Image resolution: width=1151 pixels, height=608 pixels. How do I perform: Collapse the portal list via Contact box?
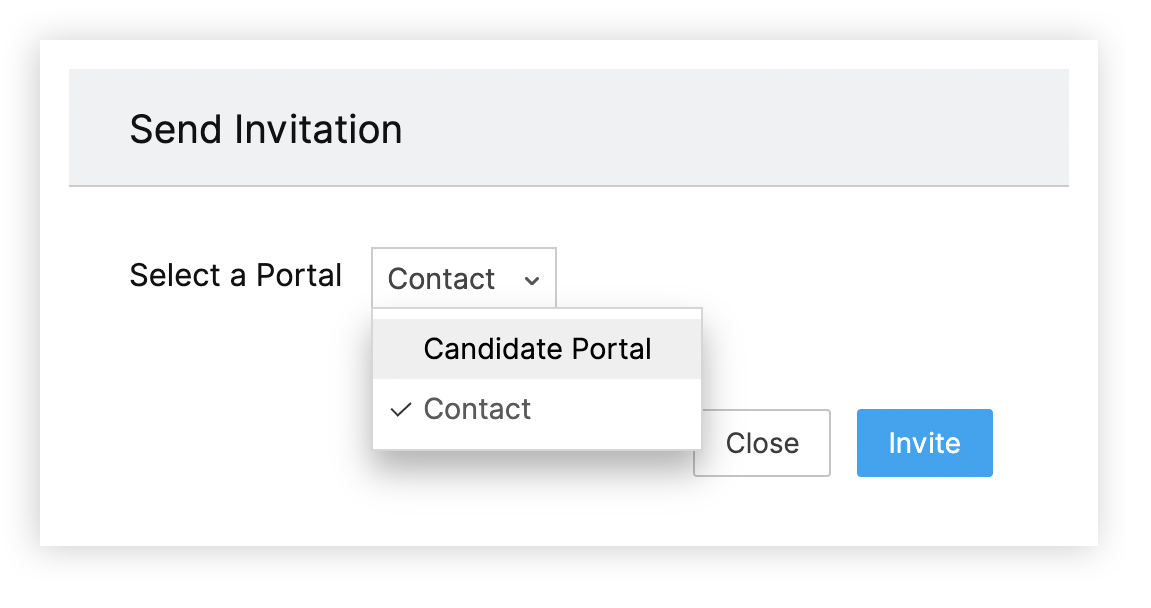click(x=463, y=279)
